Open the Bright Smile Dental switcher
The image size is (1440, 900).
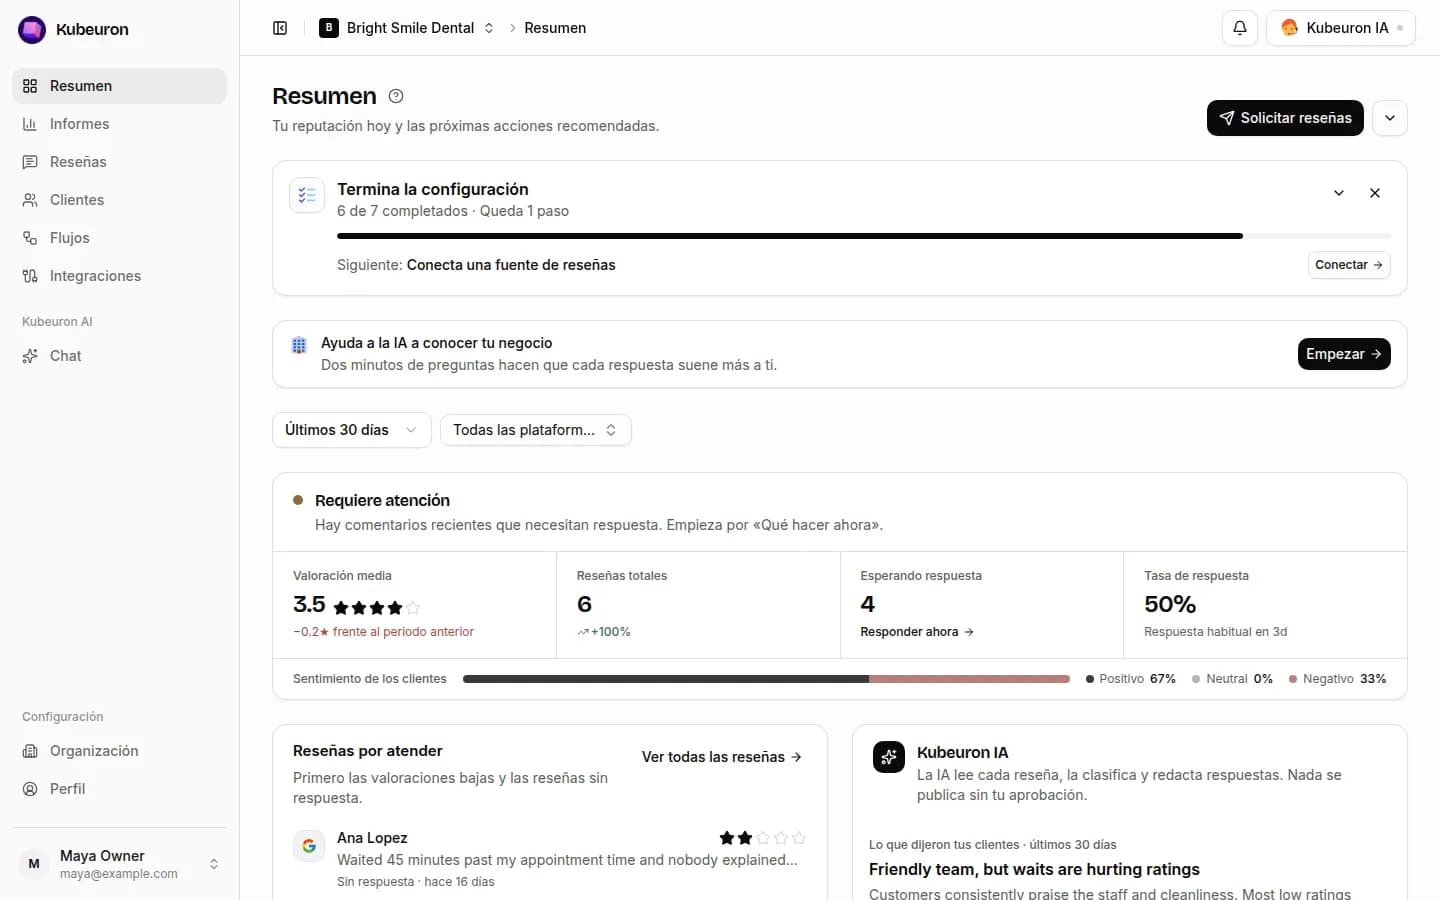[406, 28]
